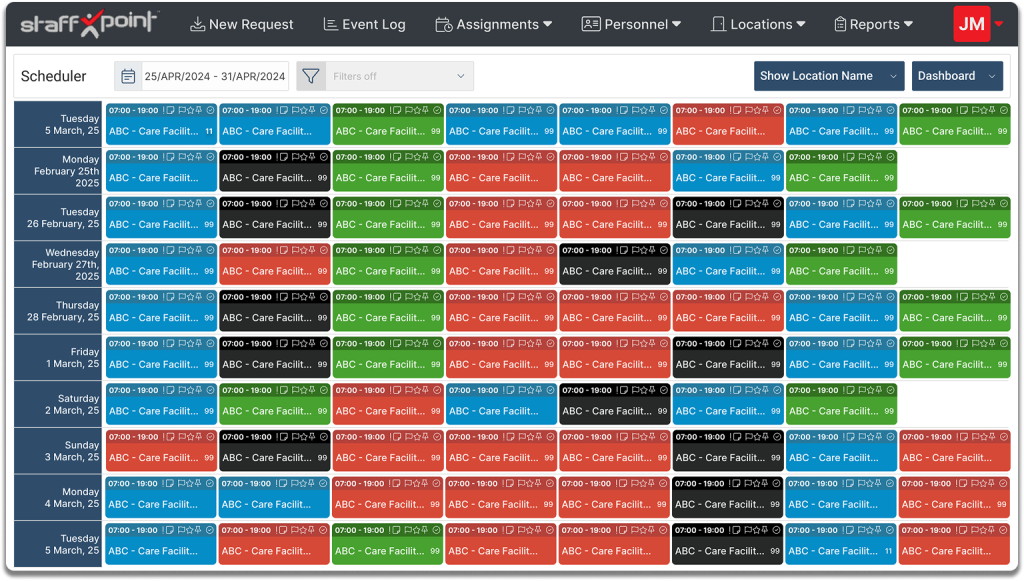This screenshot has height=581, width=1024.
Task: Click the funnel filter icon
Action: pyautogui.click(x=311, y=76)
